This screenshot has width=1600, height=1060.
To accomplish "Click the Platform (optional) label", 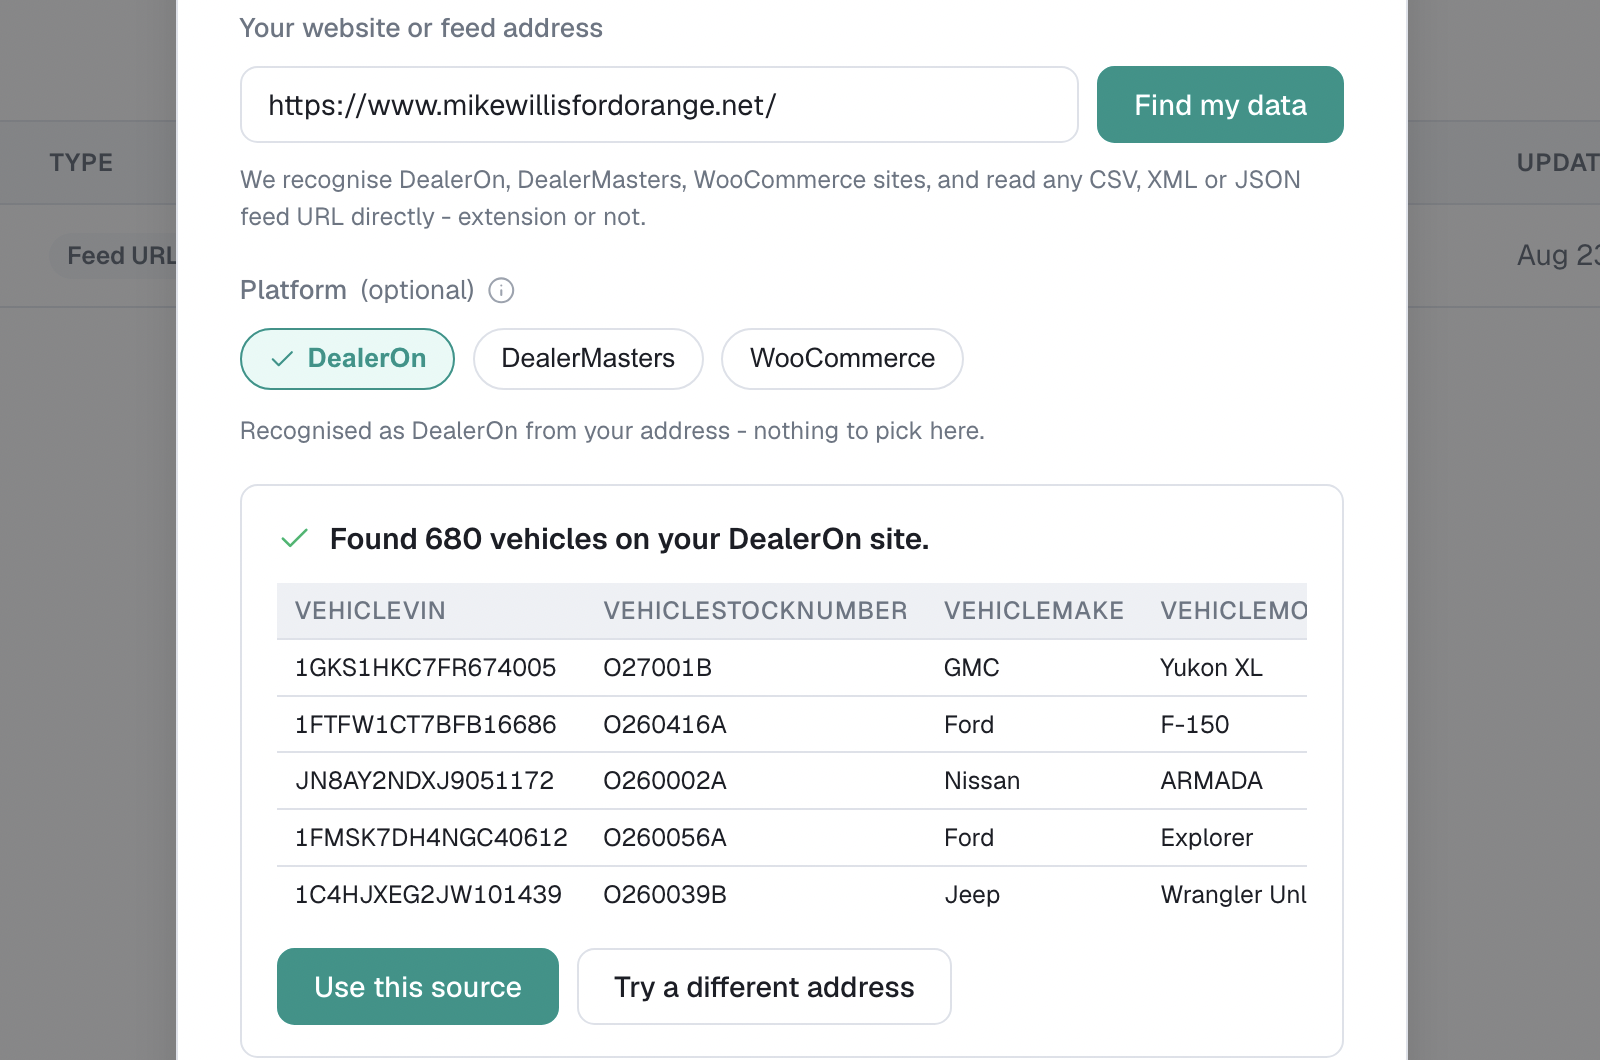I will (x=357, y=290).
